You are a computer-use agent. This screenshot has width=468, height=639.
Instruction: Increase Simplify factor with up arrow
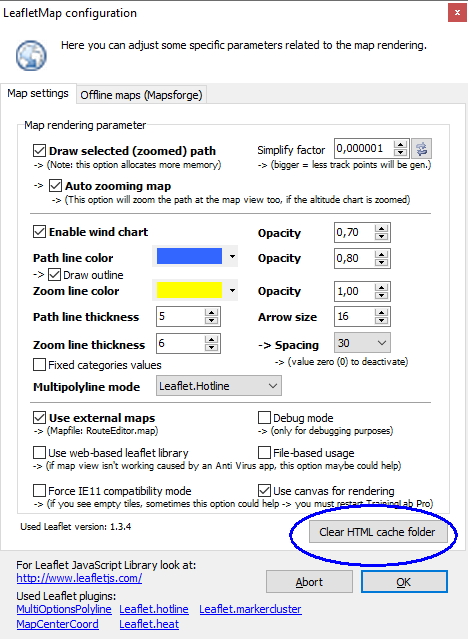[x=401, y=145]
